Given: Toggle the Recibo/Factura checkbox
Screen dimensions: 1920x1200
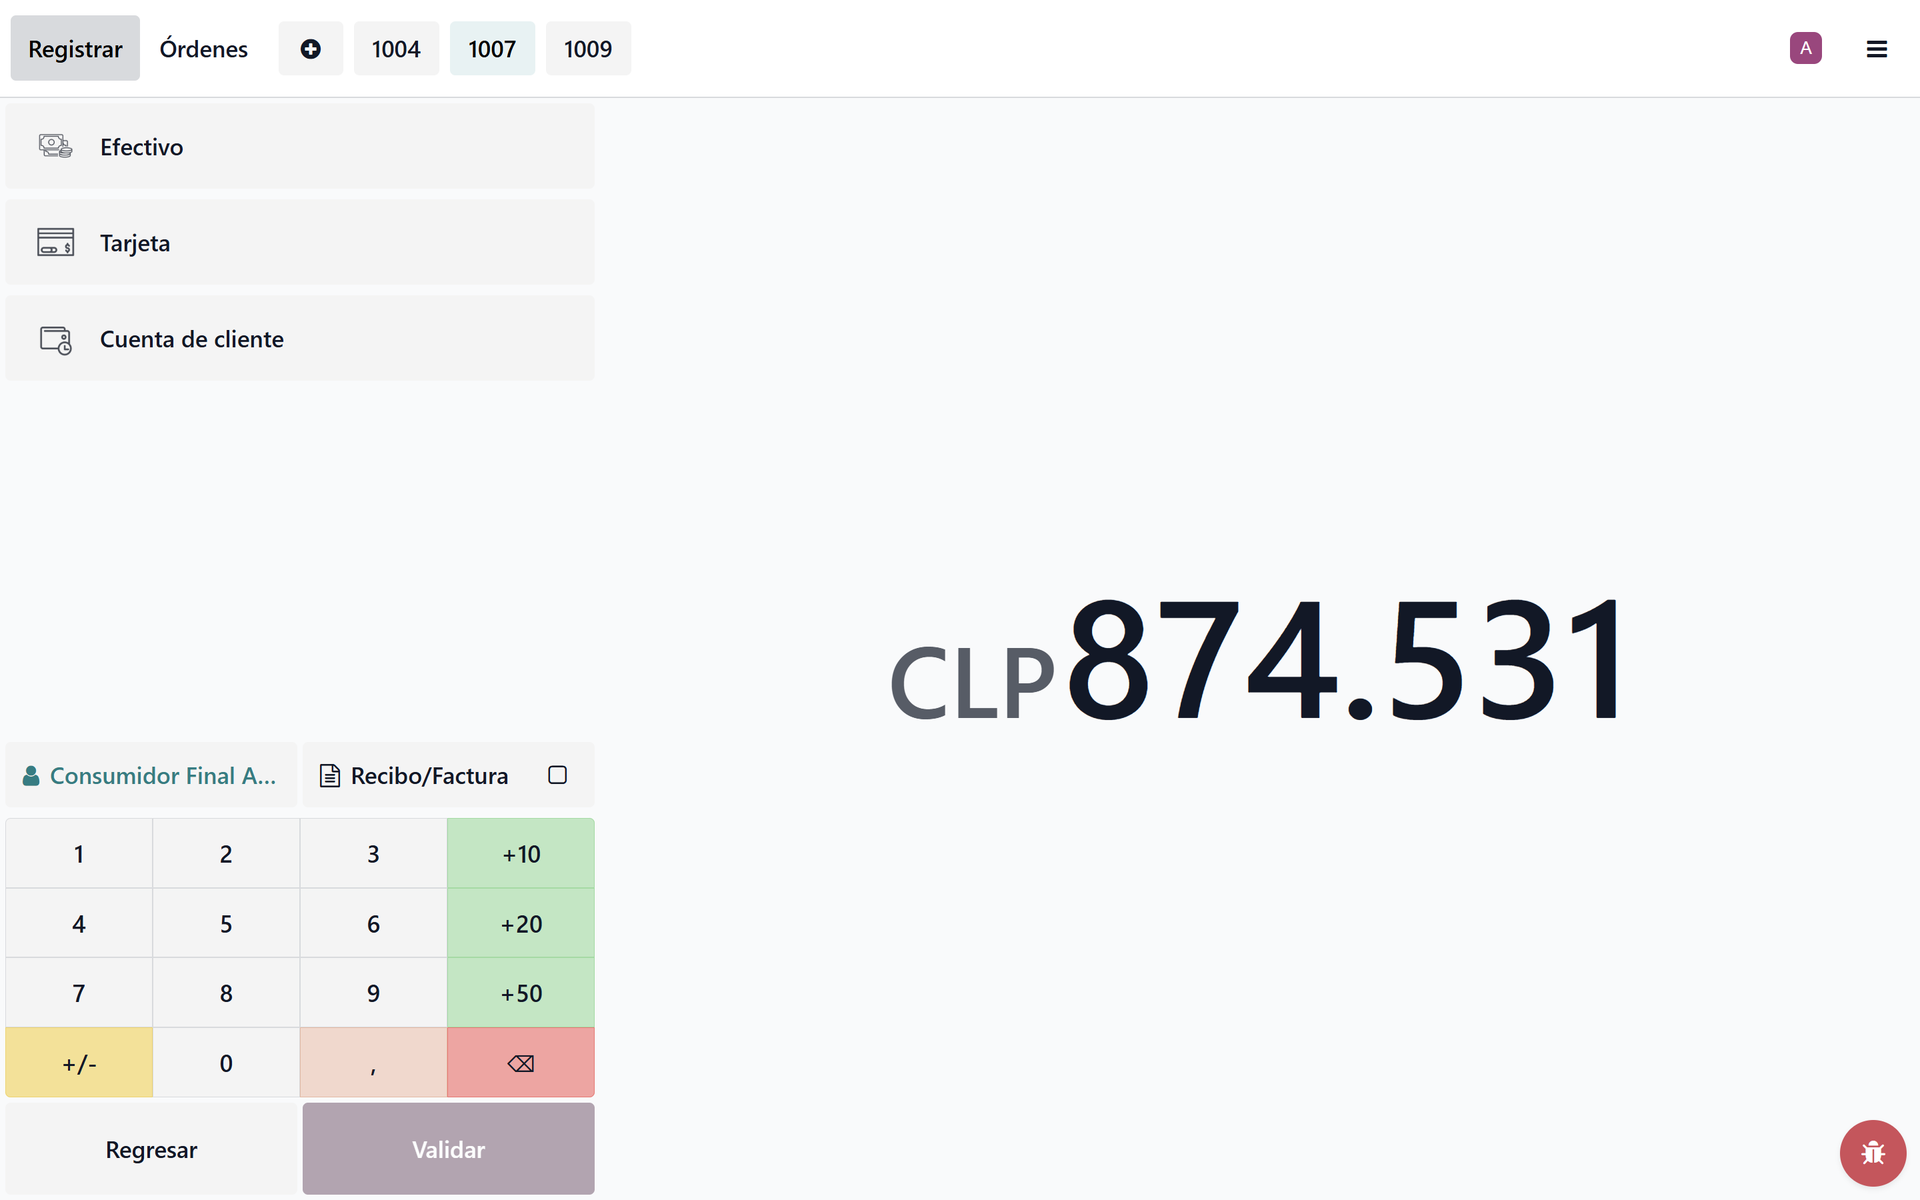Looking at the screenshot, I should [x=557, y=775].
